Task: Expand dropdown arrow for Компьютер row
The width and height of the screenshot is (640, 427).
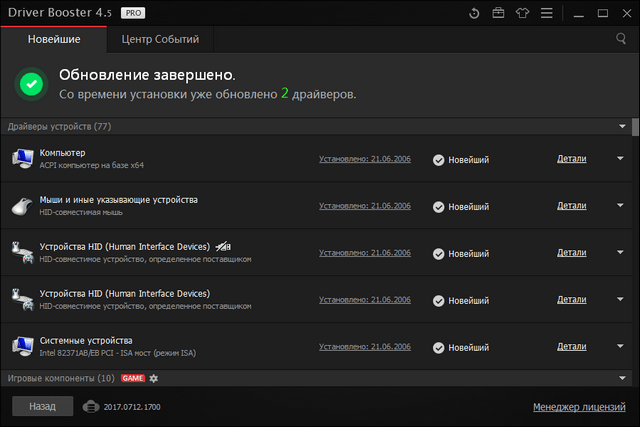Action: 621,159
